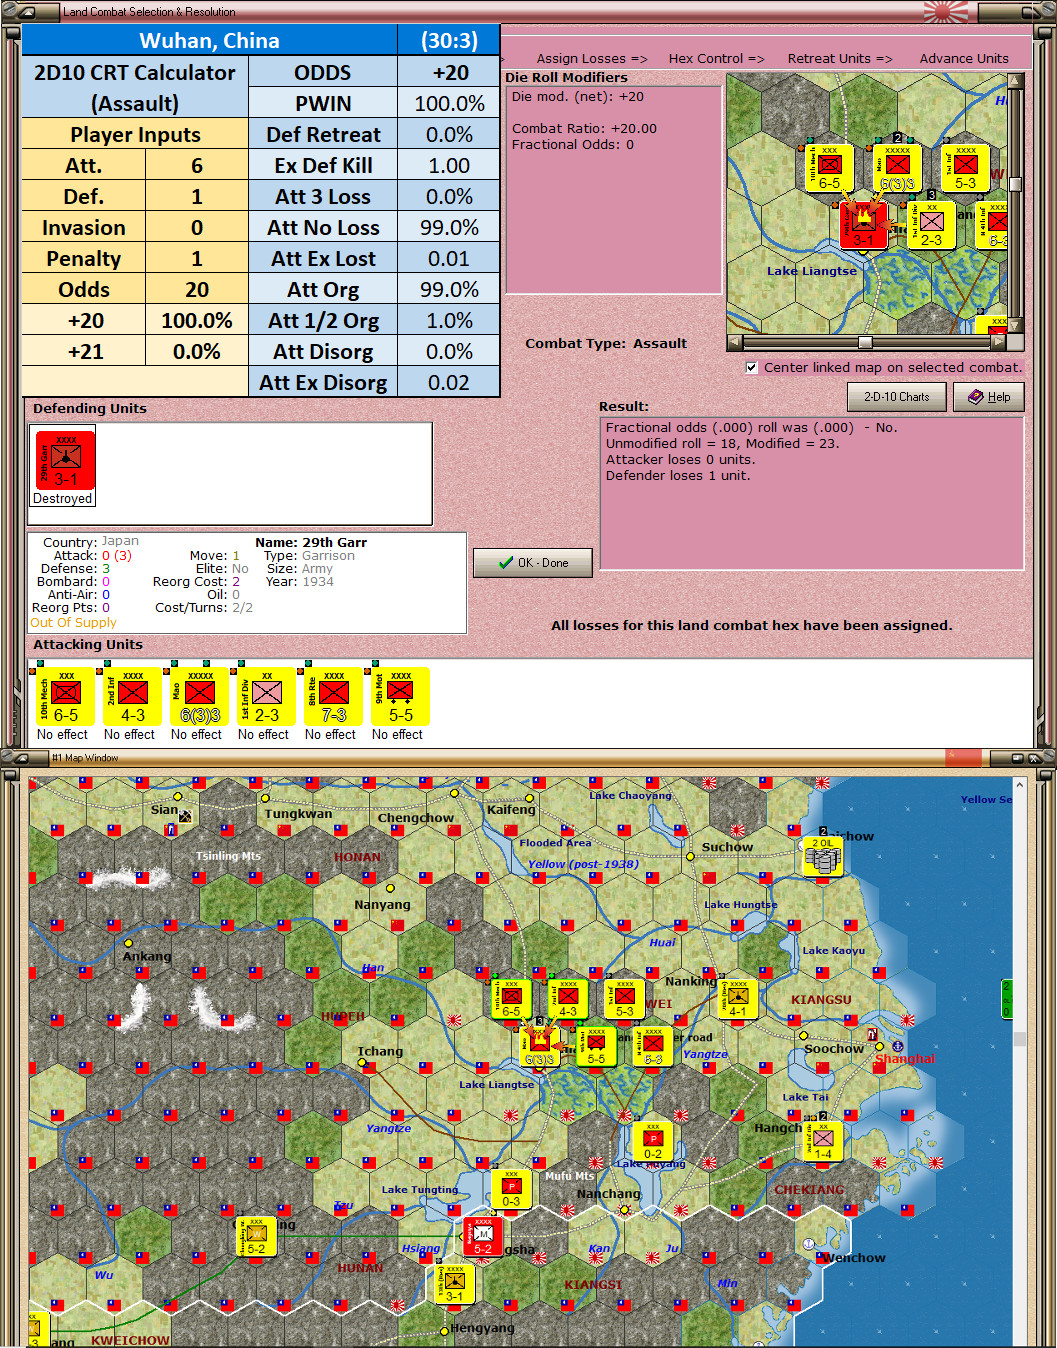This screenshot has height=1348, width=1057.
Task: Select the 6-3 unit on the main map
Action: point(653,1045)
